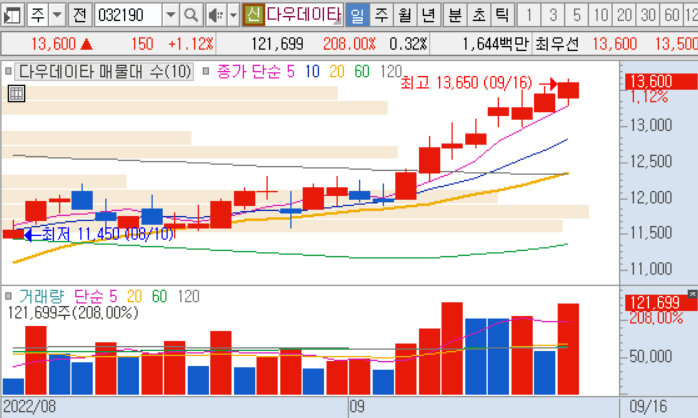
Task: Click volume ratio 208.00% in quote bar
Action: 349,44
